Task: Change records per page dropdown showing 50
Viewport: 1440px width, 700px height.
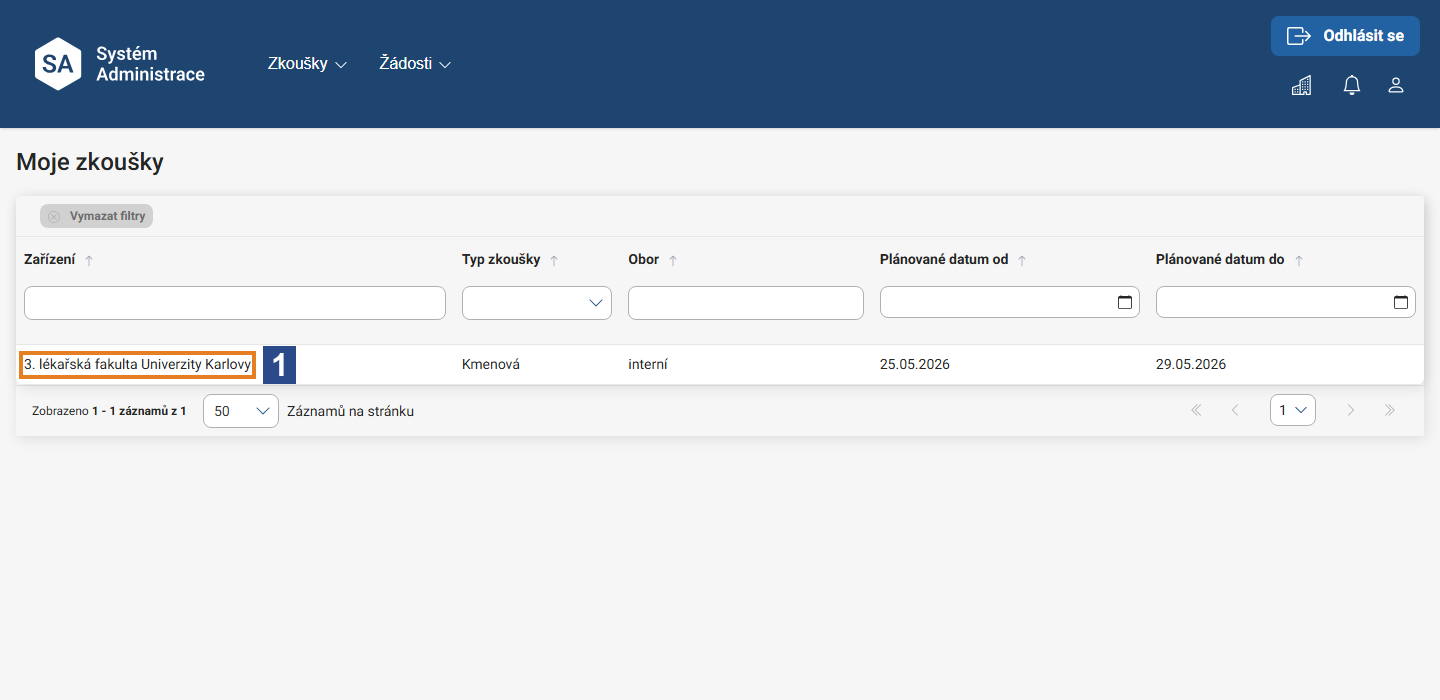Action: coord(241,411)
